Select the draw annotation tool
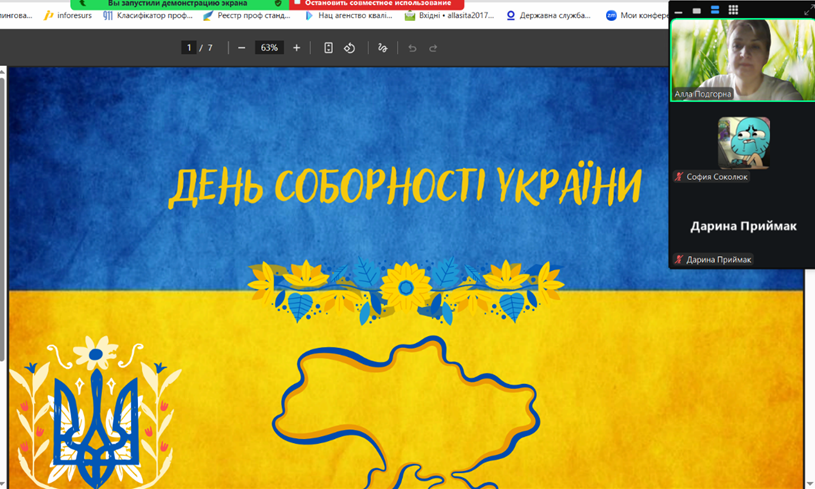The image size is (815, 489). (382, 48)
